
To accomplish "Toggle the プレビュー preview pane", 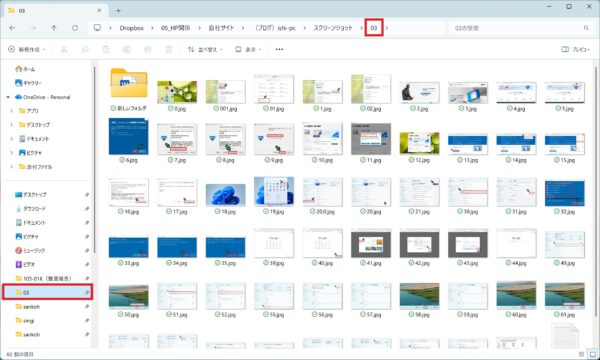I will point(576,49).
